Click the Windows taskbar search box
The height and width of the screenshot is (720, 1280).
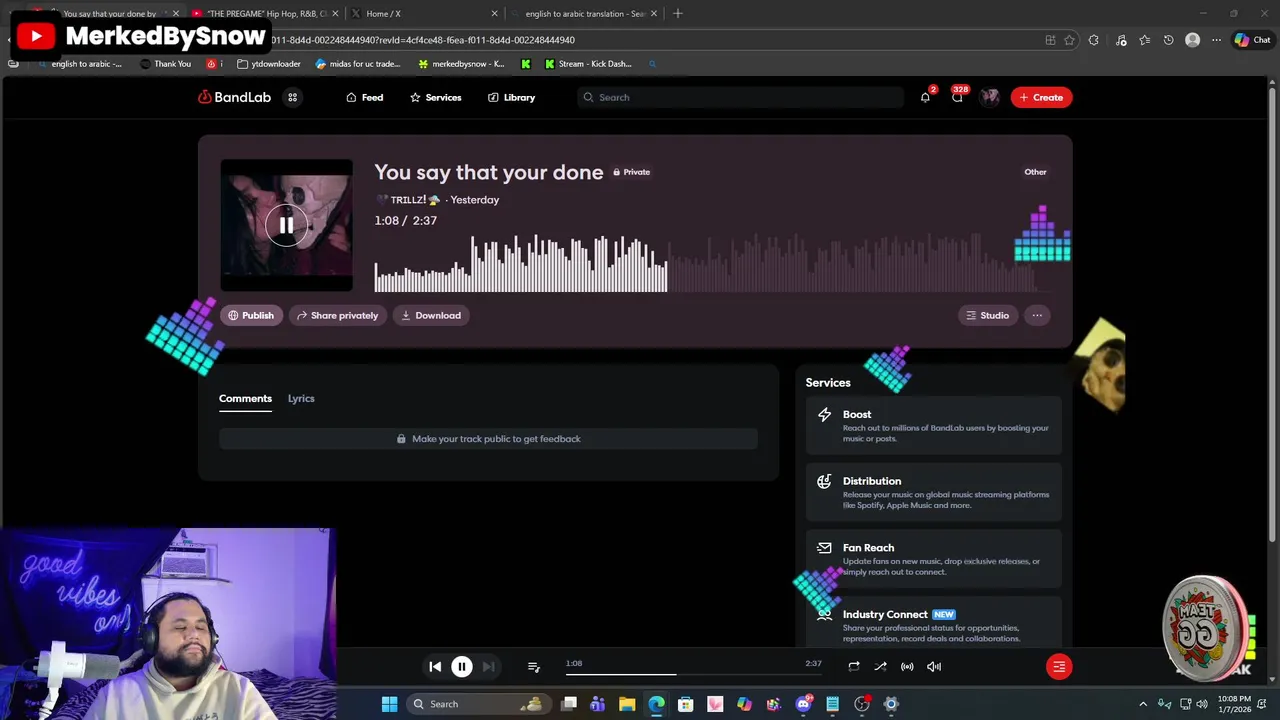tap(478, 704)
